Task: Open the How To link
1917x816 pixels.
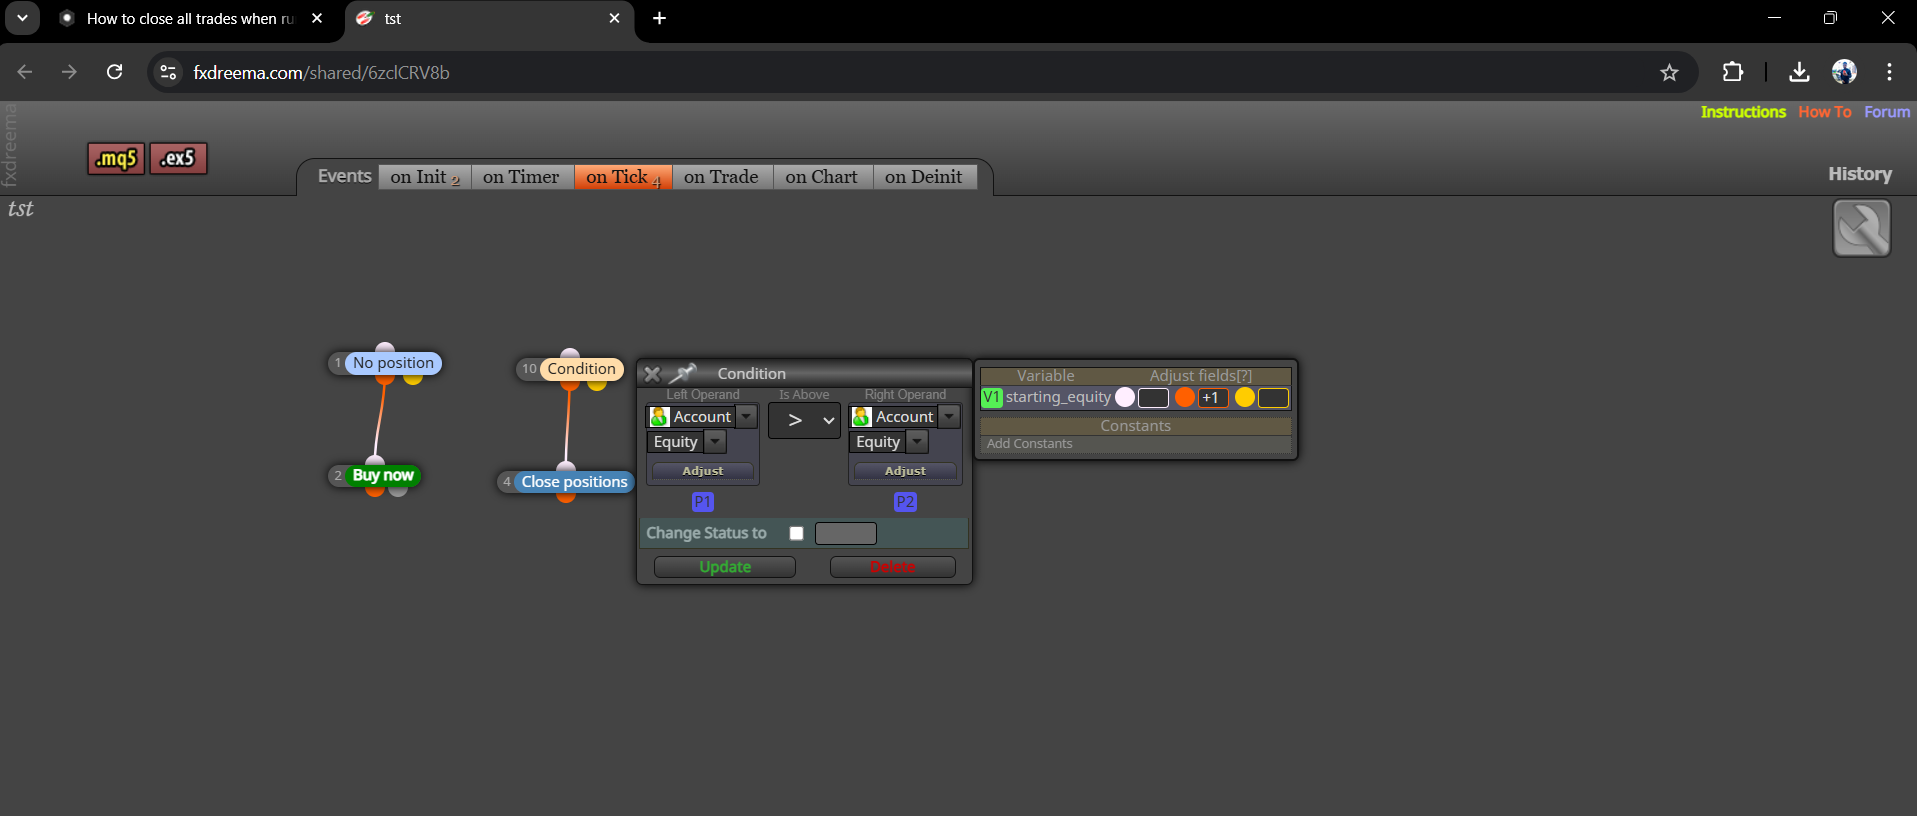Action: (x=1825, y=112)
